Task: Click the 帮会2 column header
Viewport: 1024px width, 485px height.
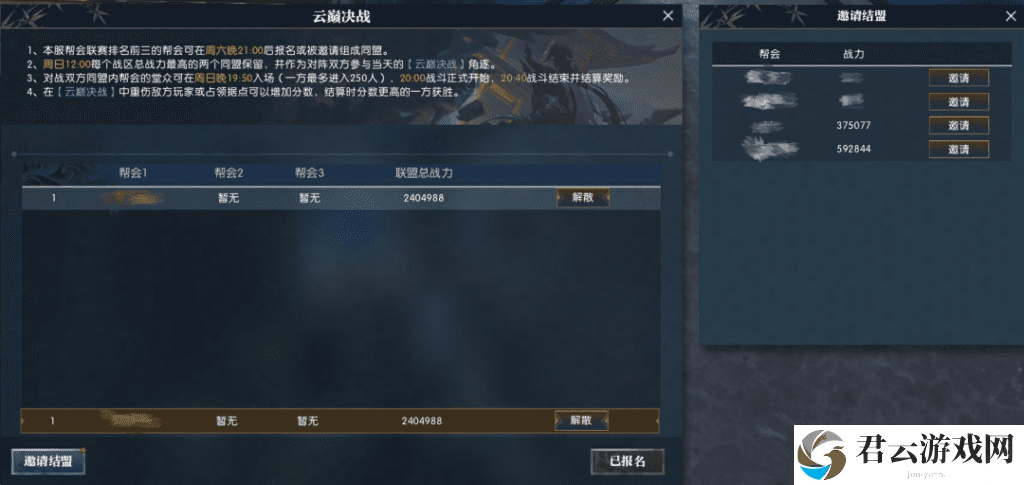Action: click(229, 173)
